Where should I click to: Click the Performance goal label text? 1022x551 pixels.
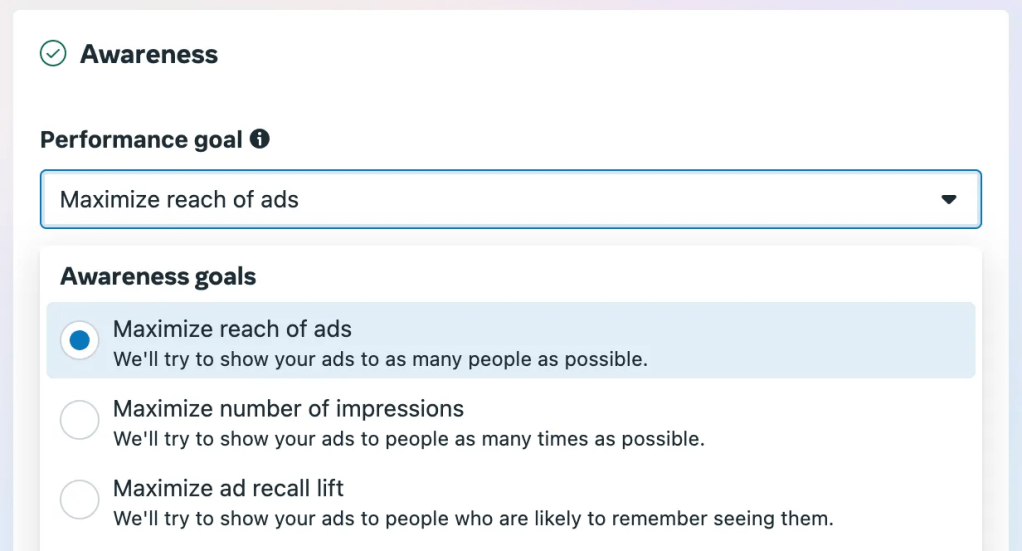click(141, 140)
